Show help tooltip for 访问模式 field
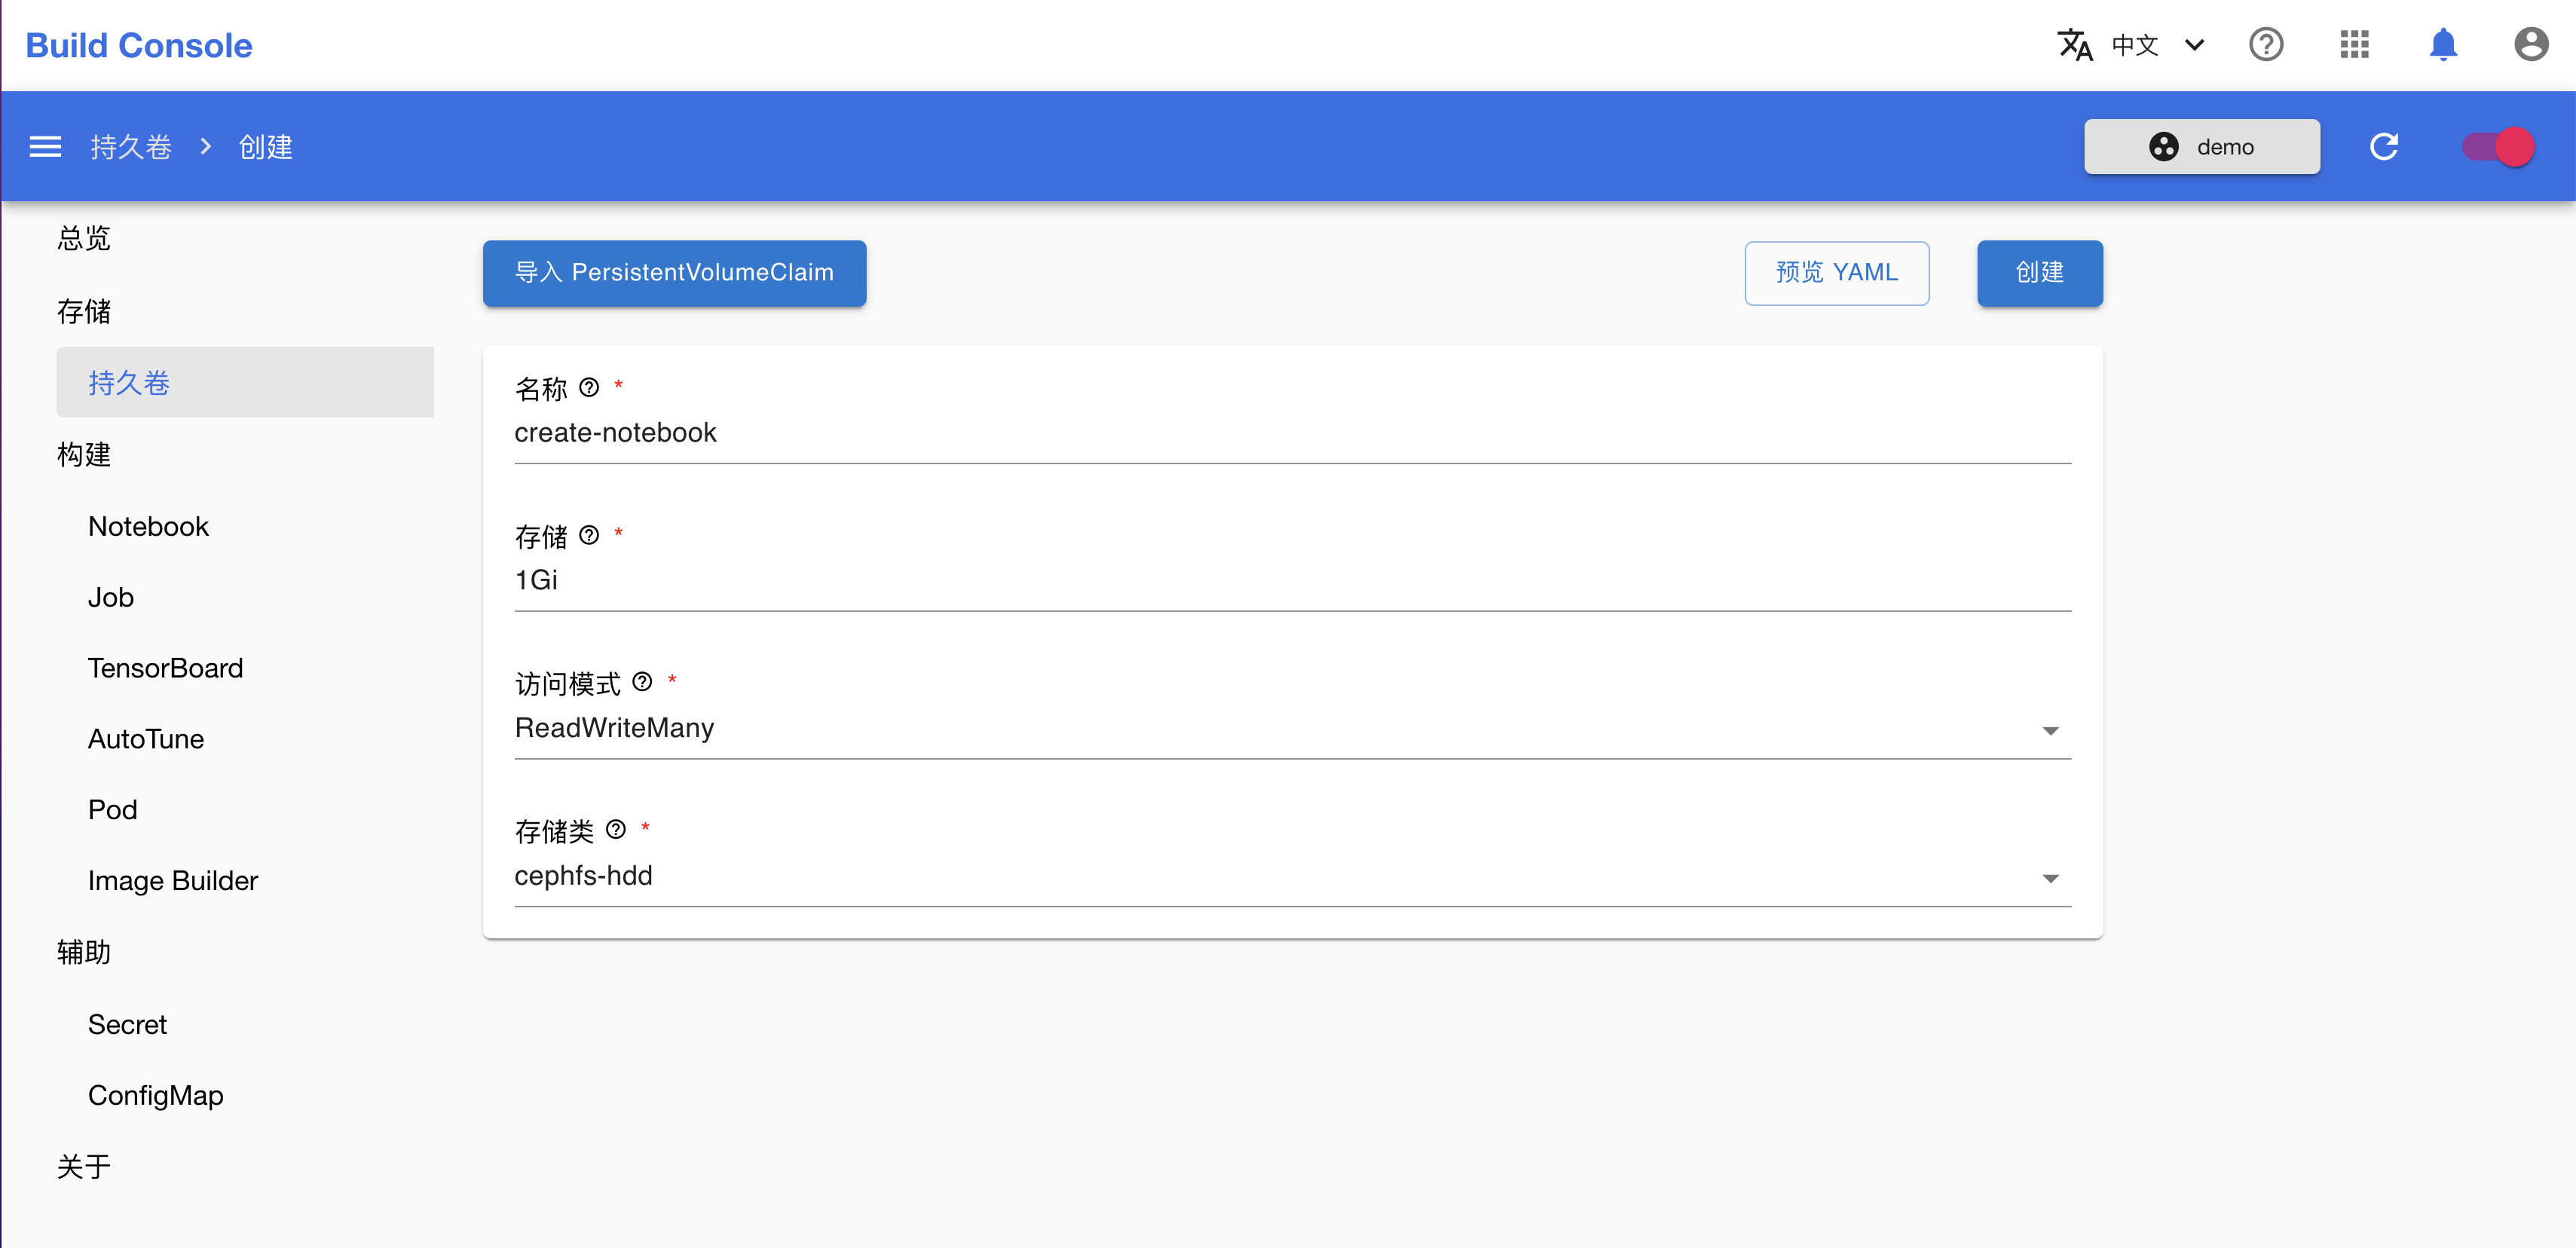 [642, 682]
